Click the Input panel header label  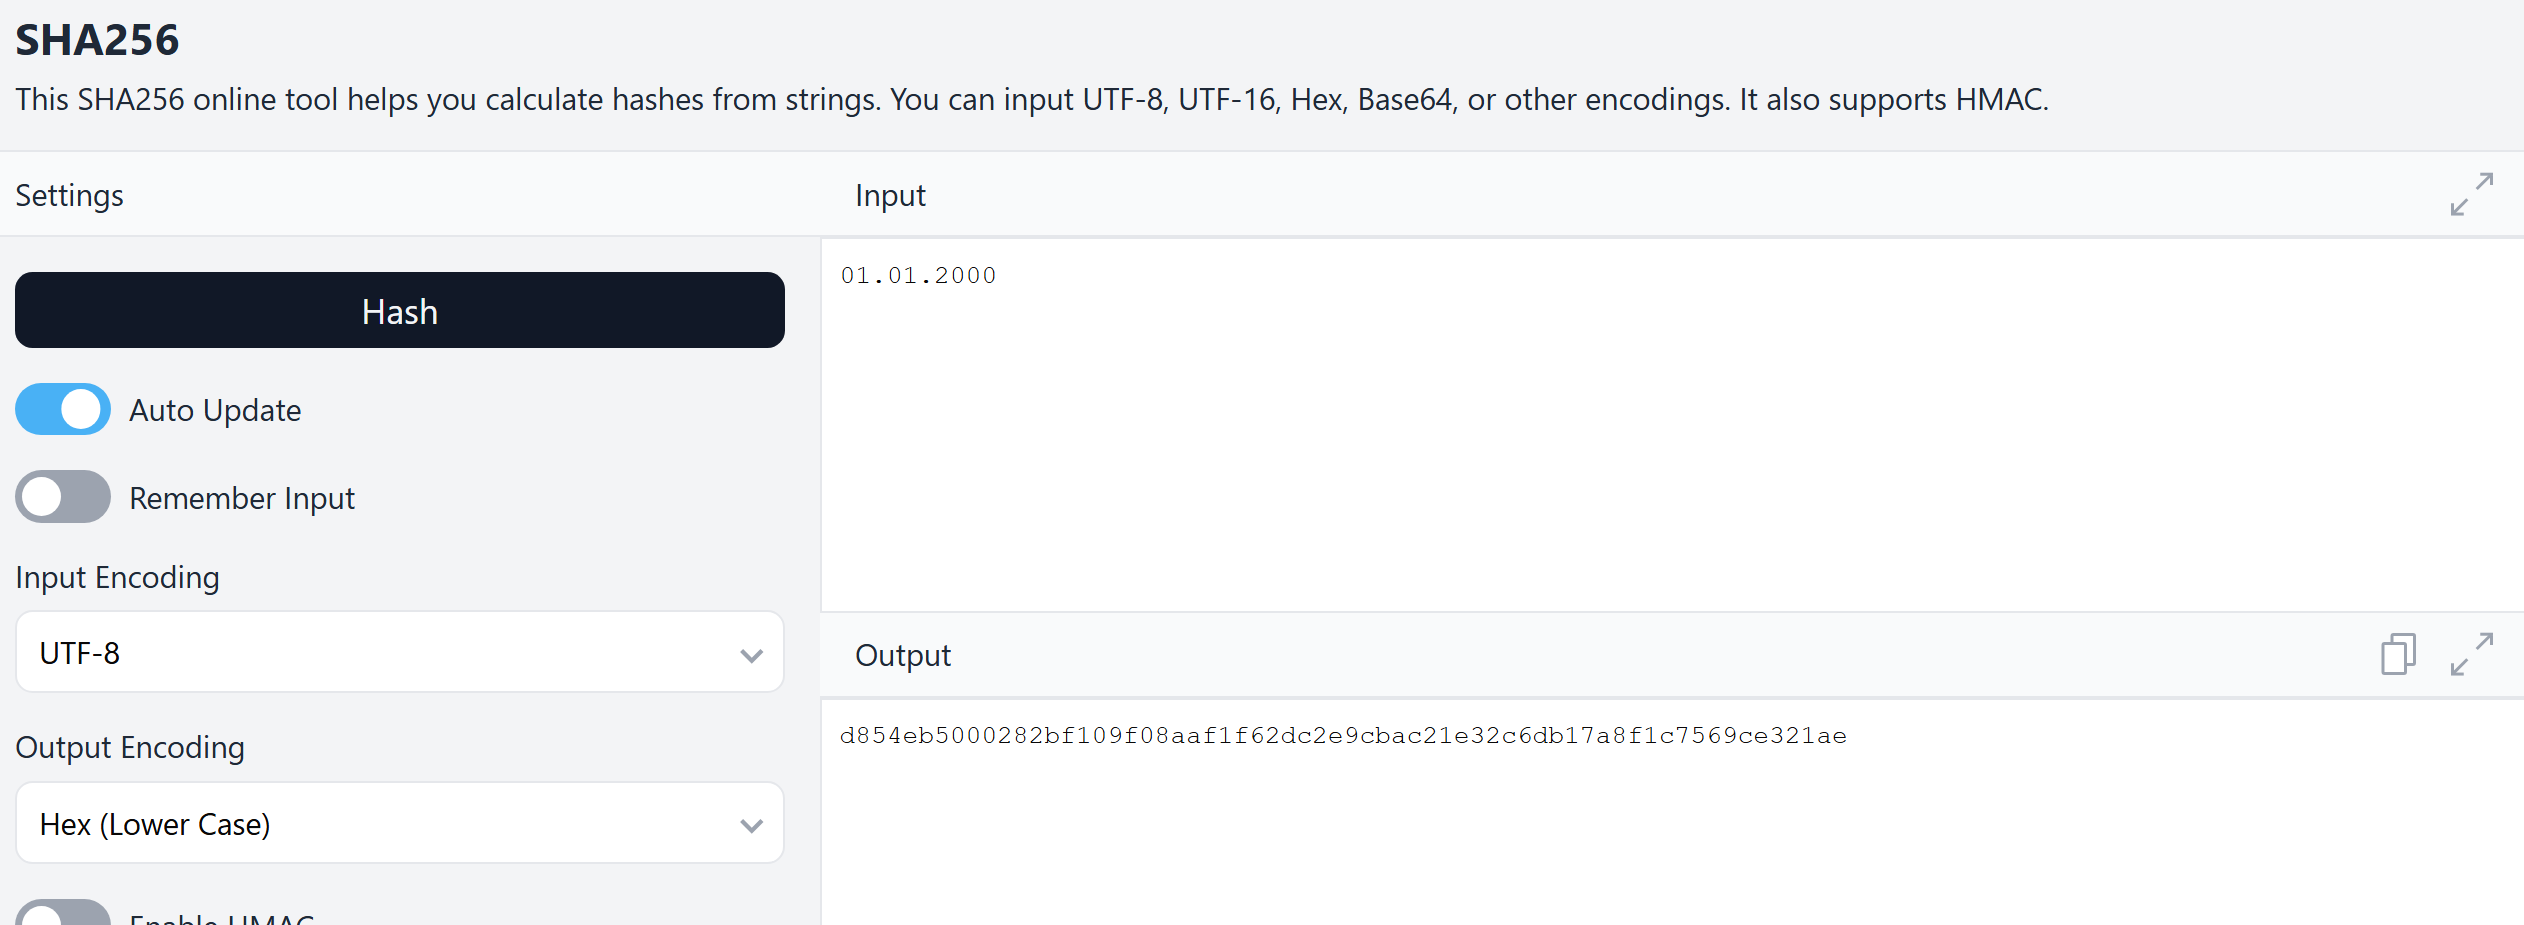(890, 196)
